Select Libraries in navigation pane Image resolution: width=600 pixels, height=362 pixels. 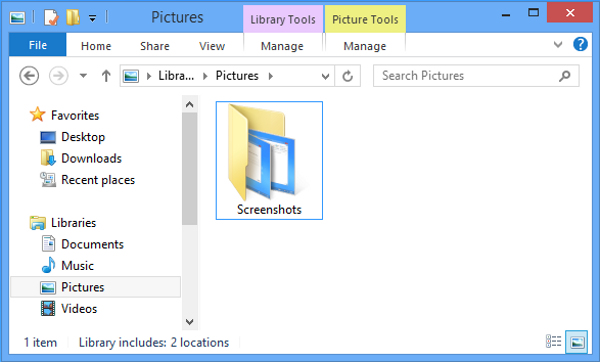[x=73, y=223]
